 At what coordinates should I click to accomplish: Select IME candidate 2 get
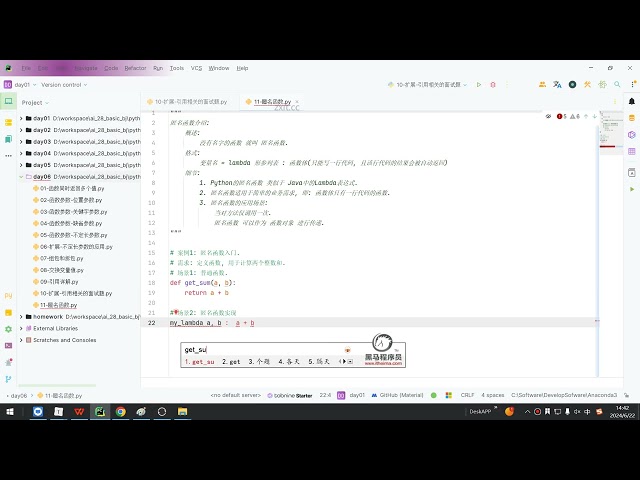(x=231, y=362)
